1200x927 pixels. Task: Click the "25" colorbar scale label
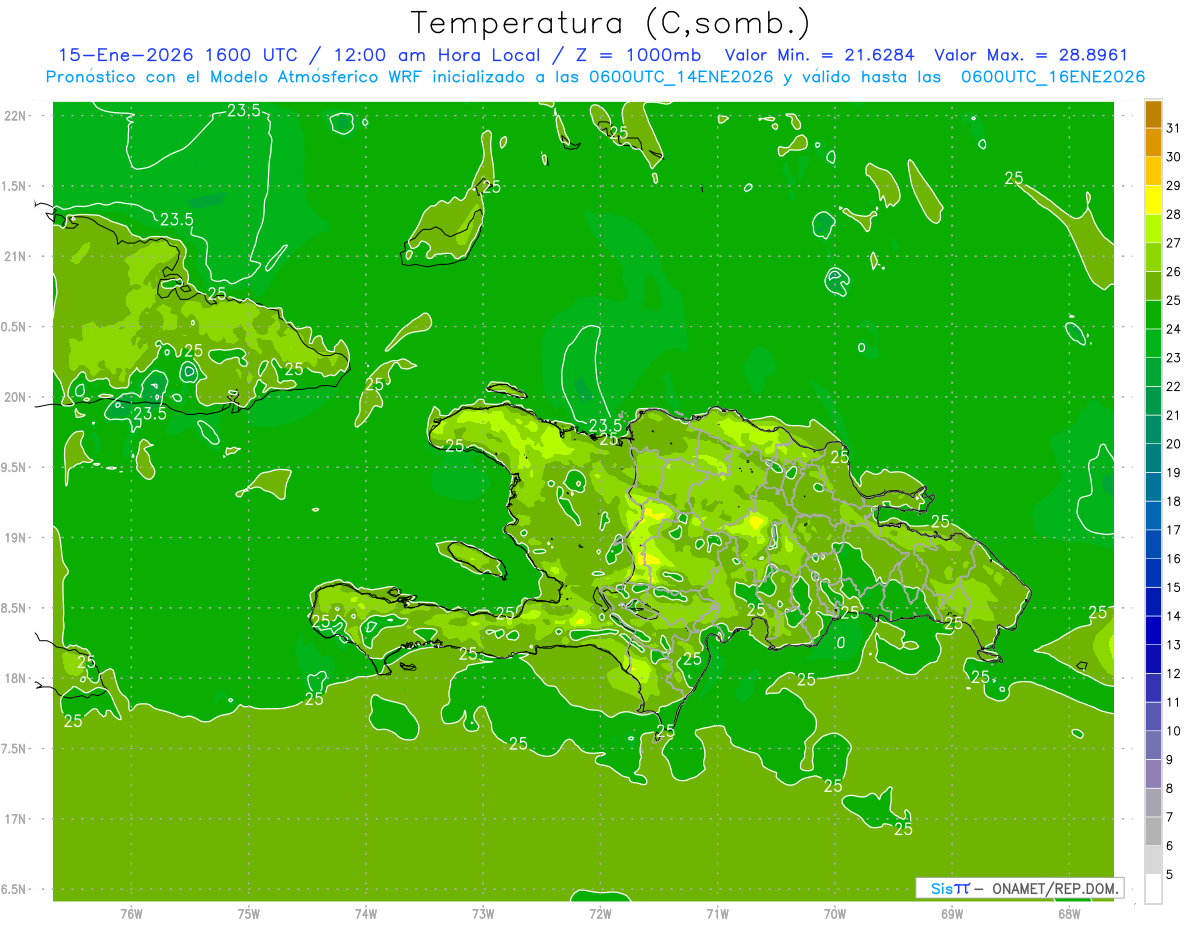pos(1174,300)
